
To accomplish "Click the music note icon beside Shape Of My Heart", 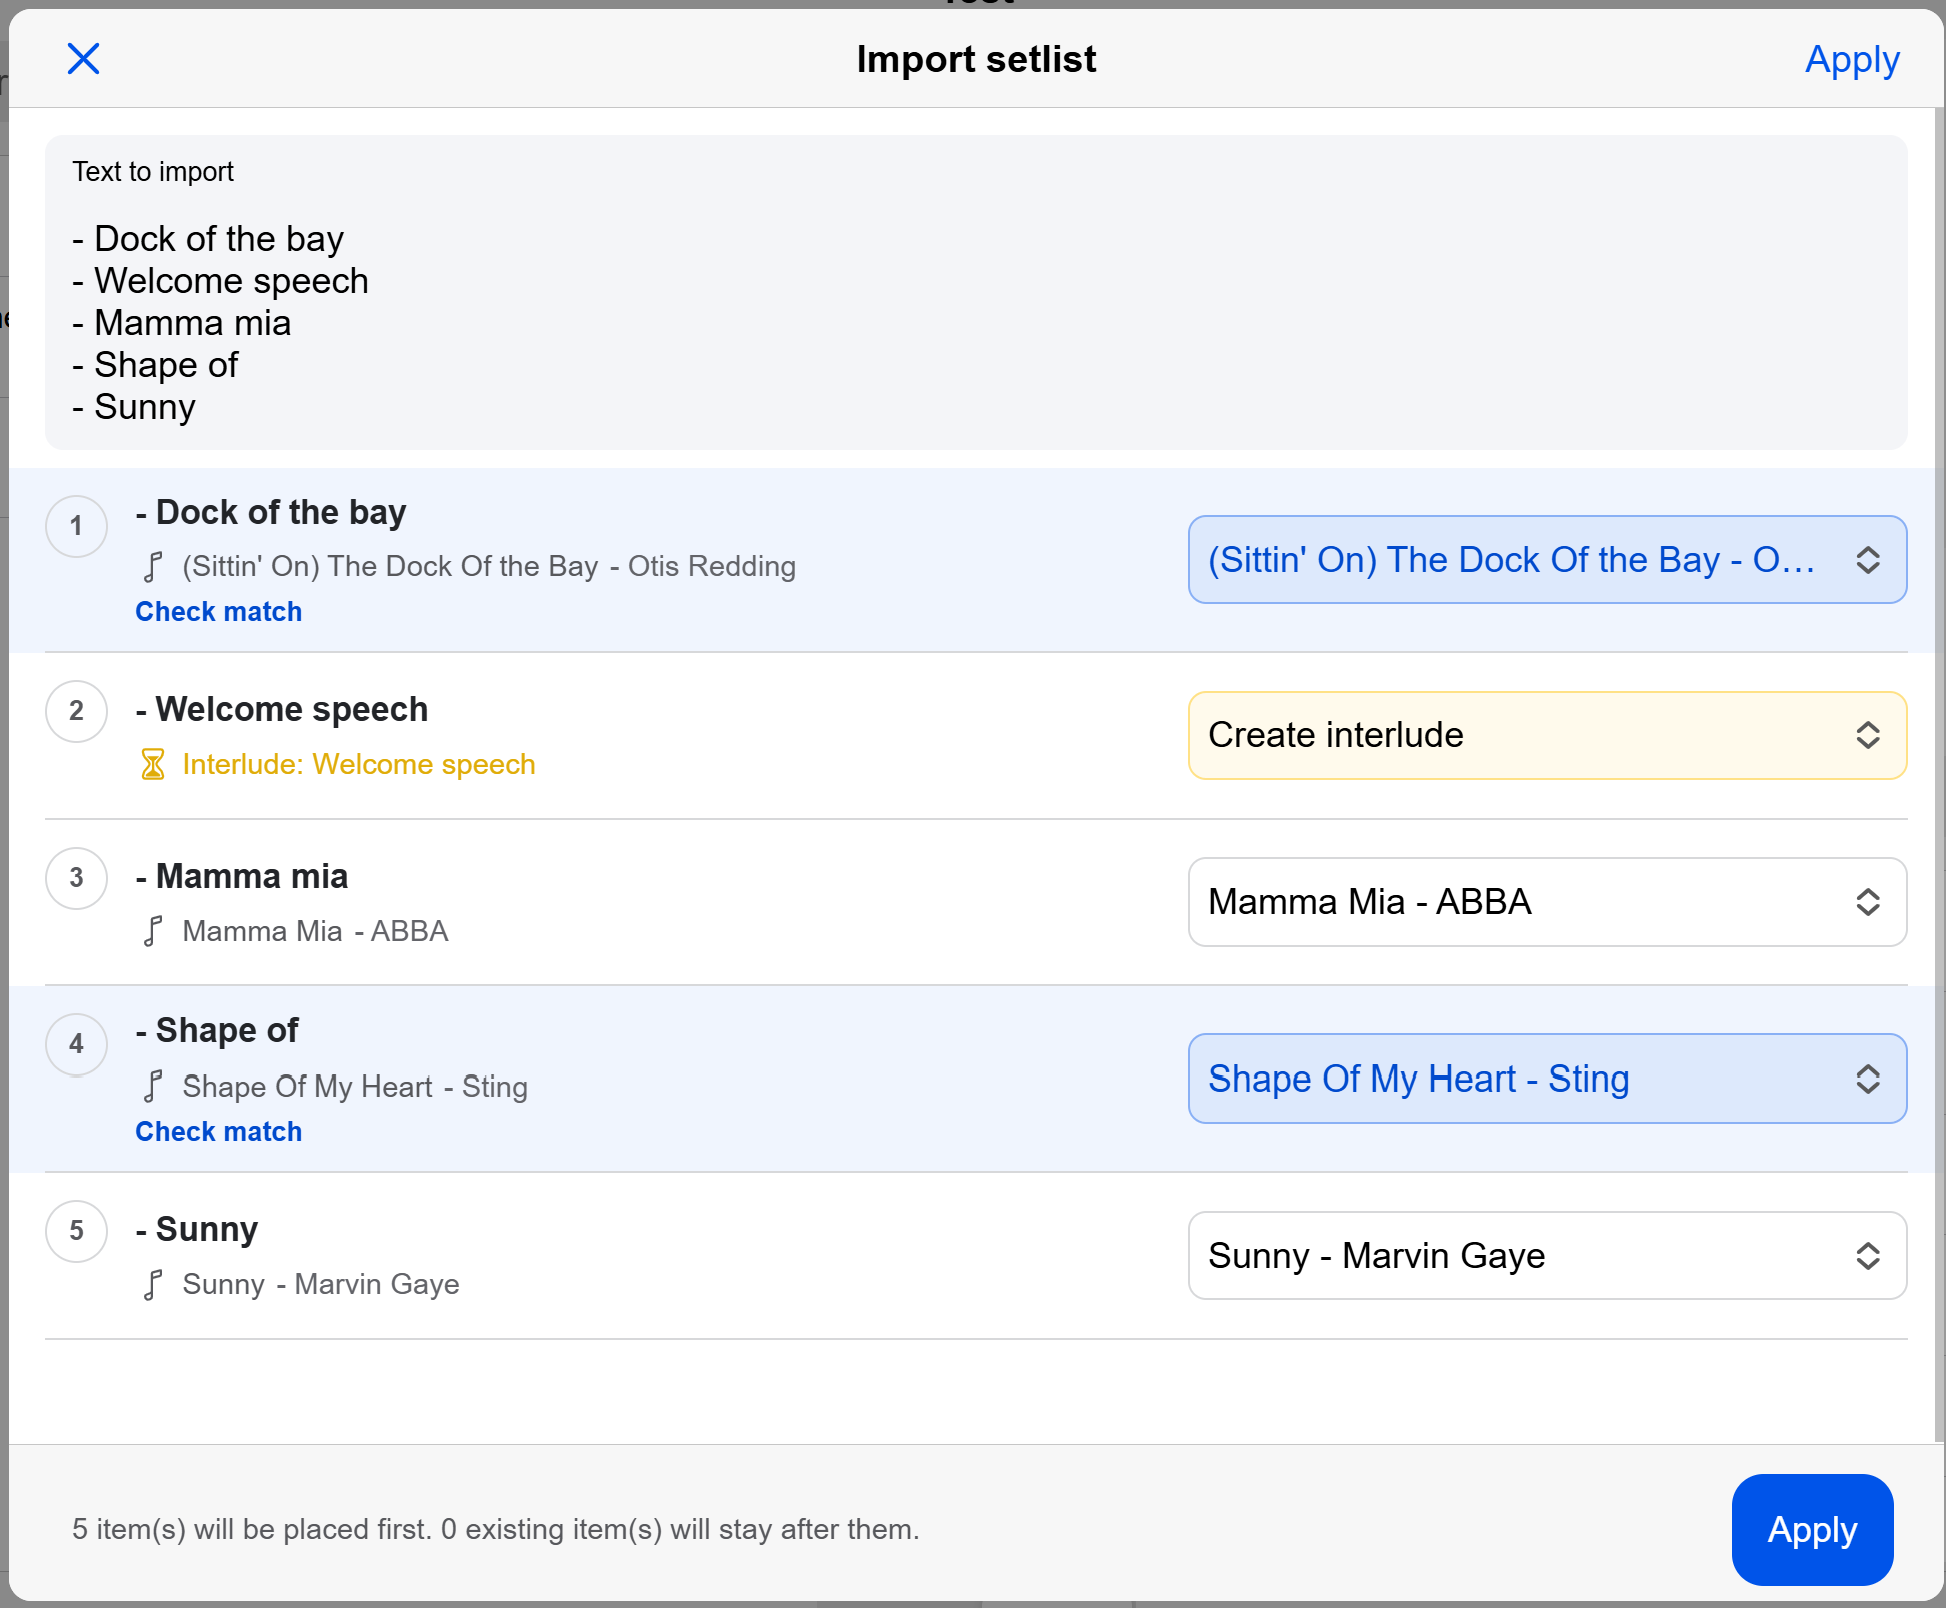I will pos(153,1086).
